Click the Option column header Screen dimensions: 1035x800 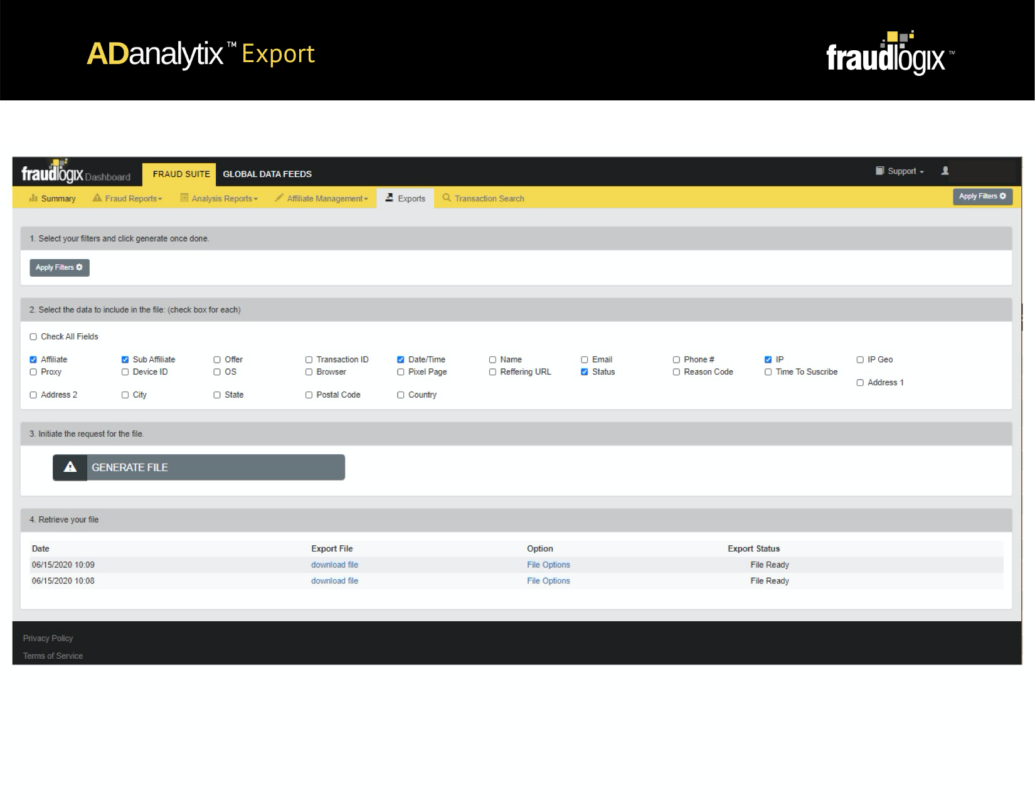540,549
